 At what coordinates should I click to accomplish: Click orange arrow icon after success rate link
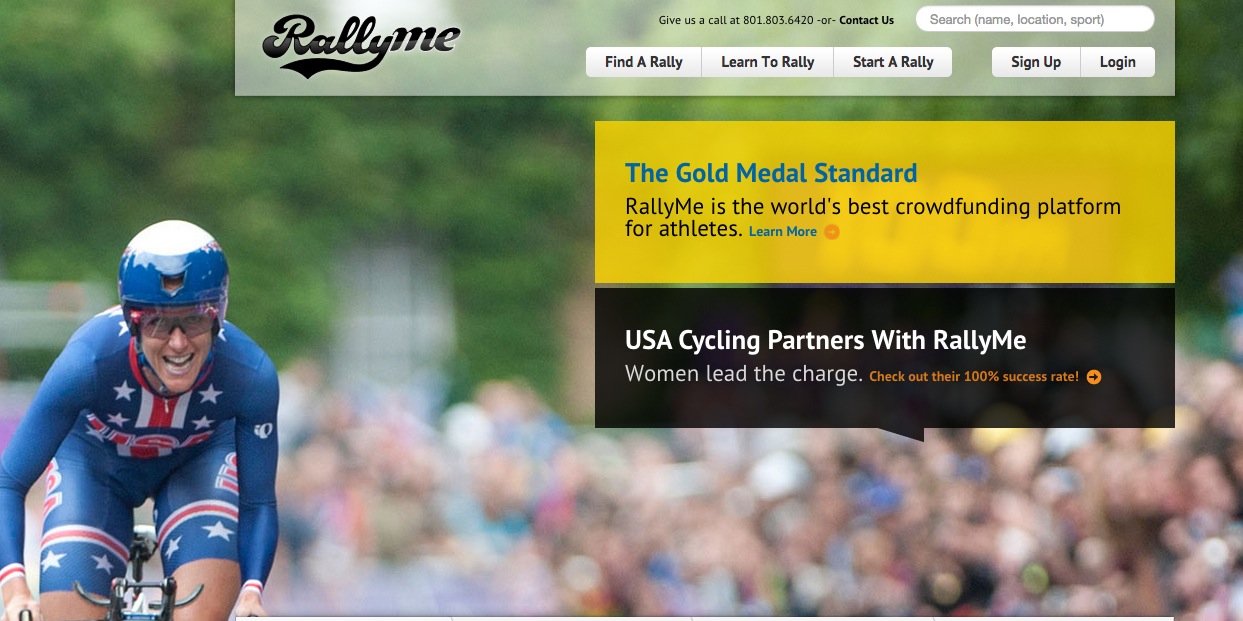pyautogui.click(x=1094, y=377)
